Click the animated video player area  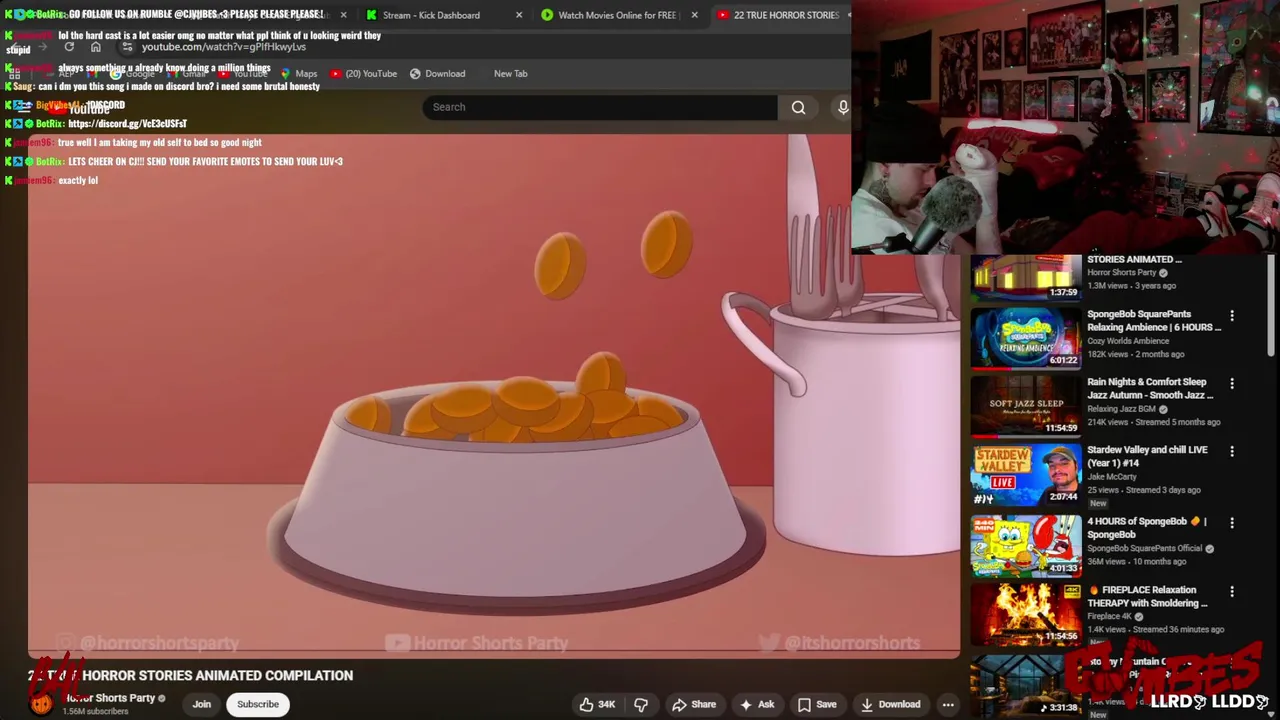pyautogui.click(x=494, y=396)
